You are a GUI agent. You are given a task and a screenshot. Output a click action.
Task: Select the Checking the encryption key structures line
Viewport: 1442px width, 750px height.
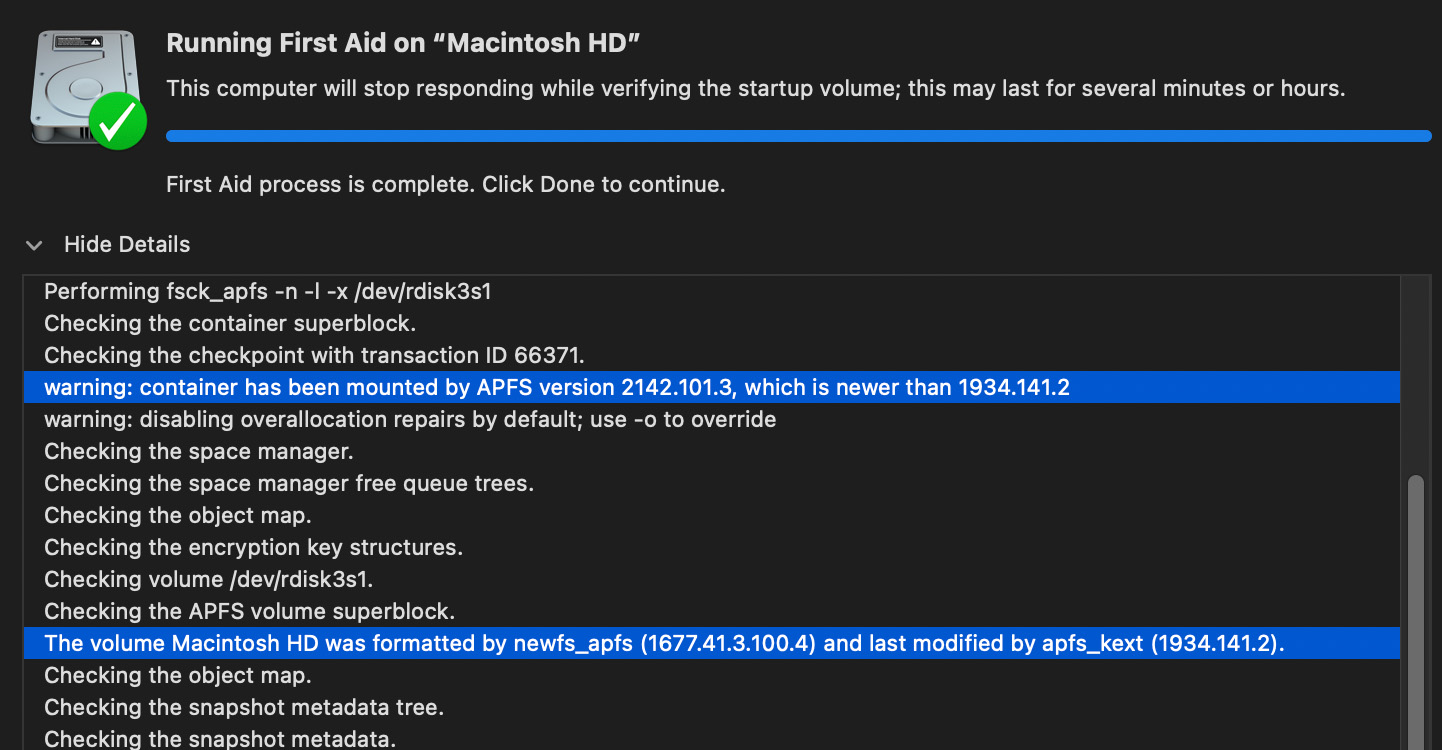pyautogui.click(x=254, y=548)
